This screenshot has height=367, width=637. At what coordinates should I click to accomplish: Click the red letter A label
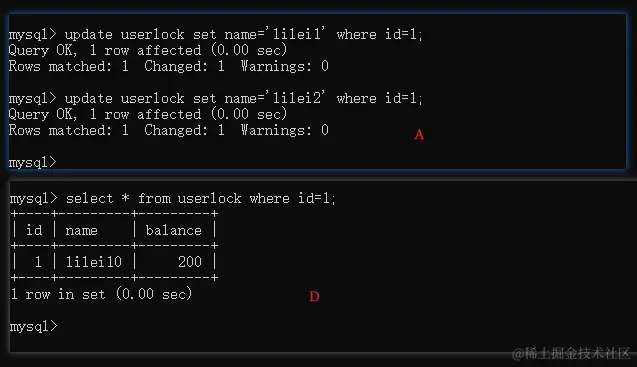[x=419, y=135]
